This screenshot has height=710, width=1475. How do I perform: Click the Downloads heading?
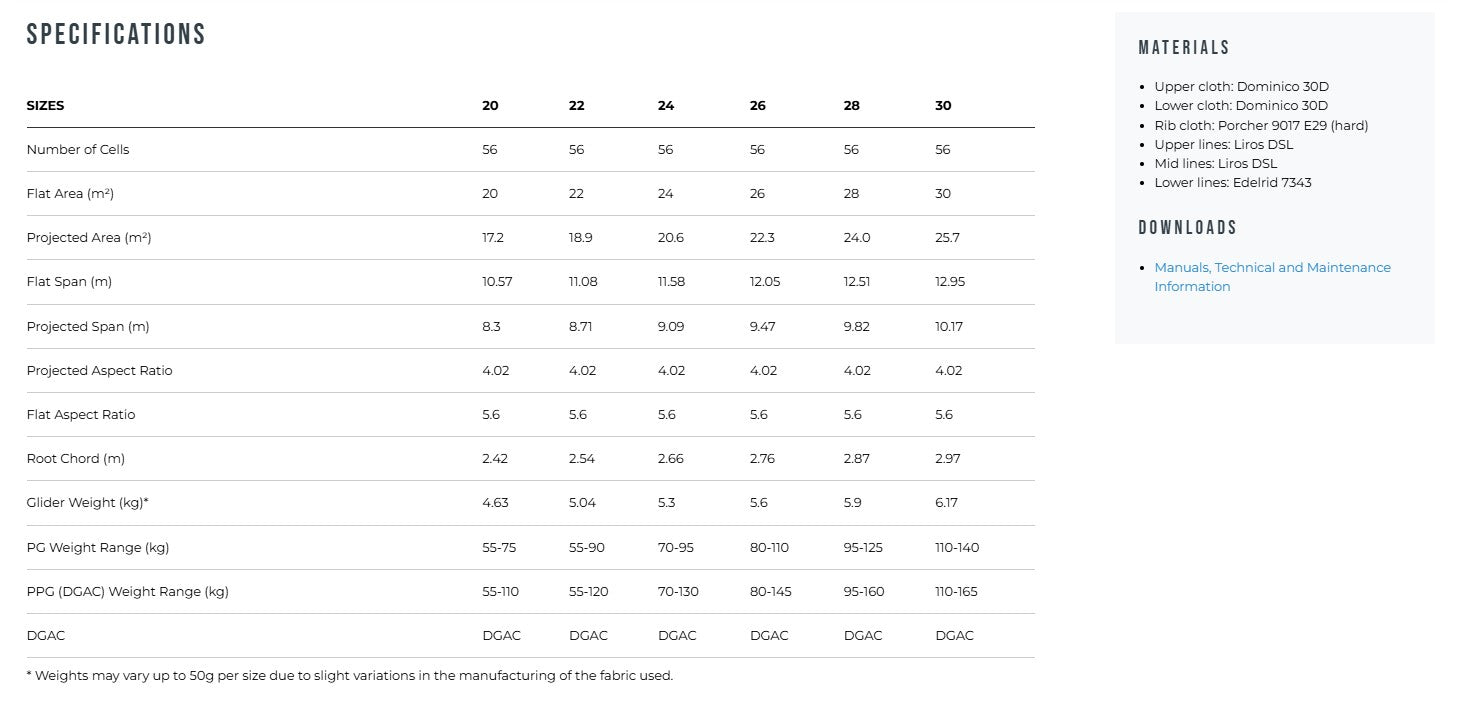pos(1188,228)
